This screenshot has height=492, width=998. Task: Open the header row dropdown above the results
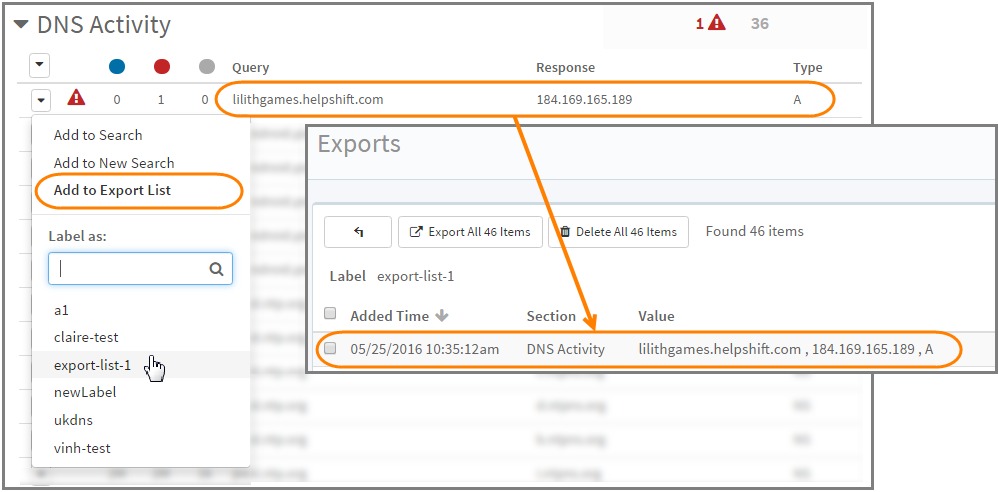point(39,65)
